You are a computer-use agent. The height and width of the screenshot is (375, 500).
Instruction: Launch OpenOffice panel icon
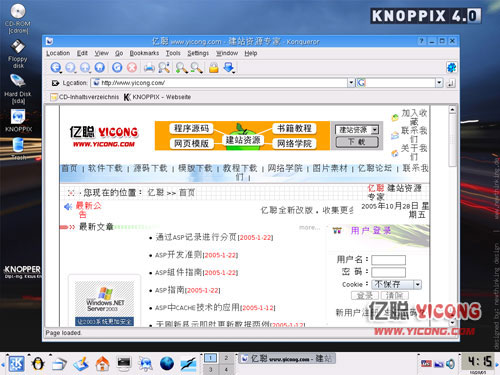(188, 363)
